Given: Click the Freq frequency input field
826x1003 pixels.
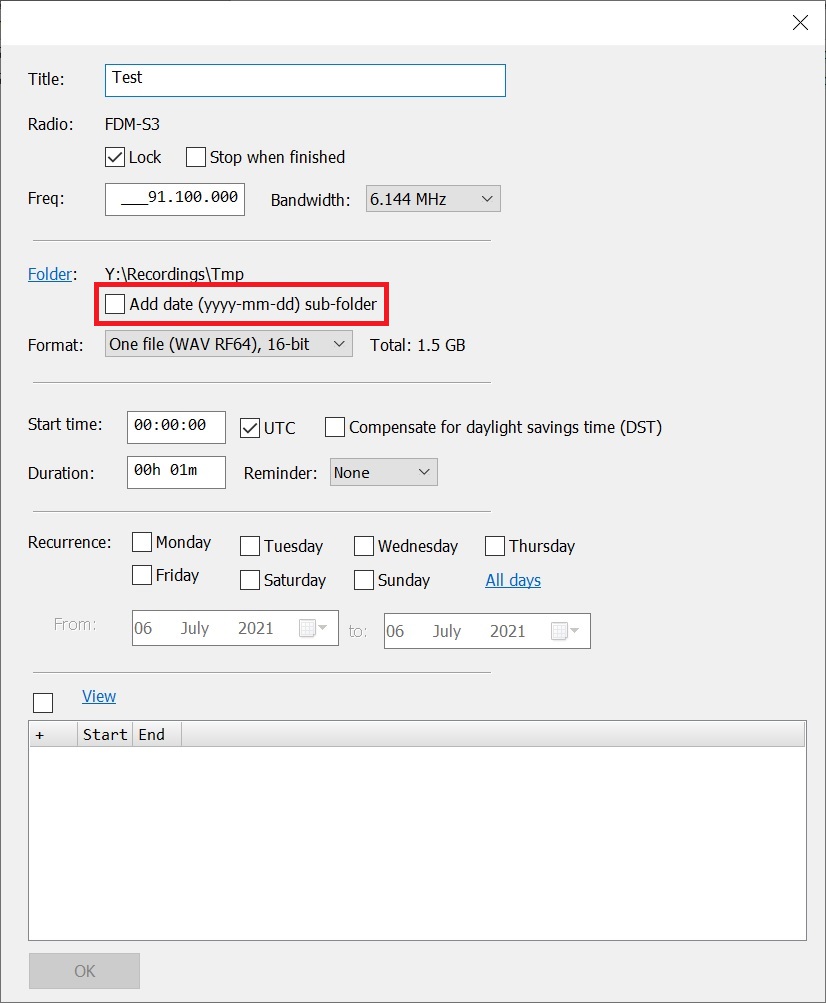Looking at the screenshot, I should (174, 199).
